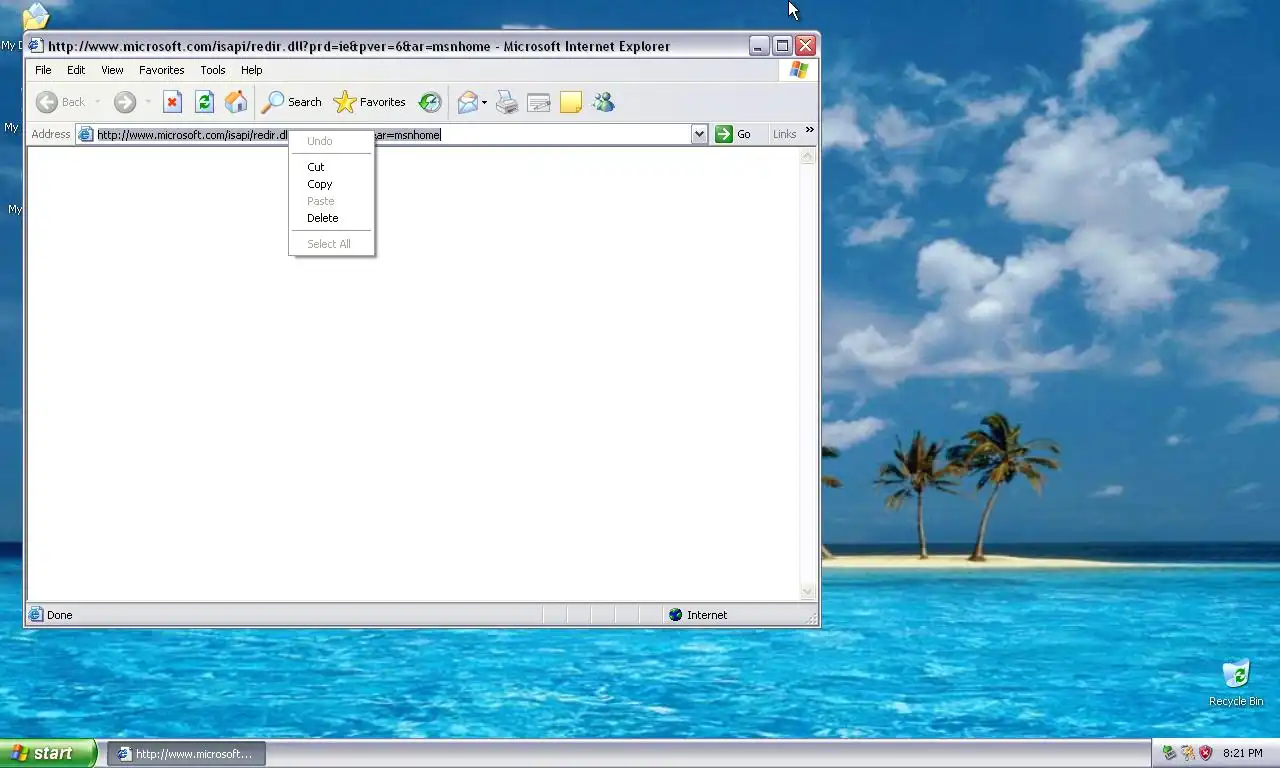Click the Internet zone globe icon
The height and width of the screenshot is (768, 1280).
tap(676, 615)
